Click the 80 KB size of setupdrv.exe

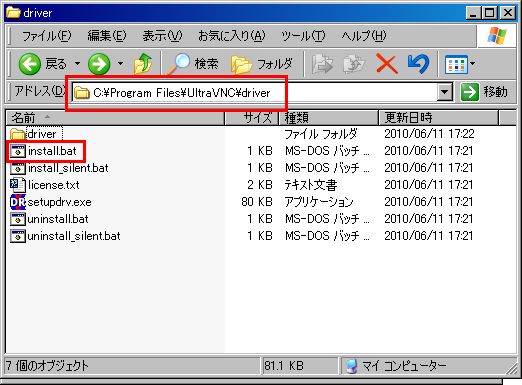[x=257, y=202]
